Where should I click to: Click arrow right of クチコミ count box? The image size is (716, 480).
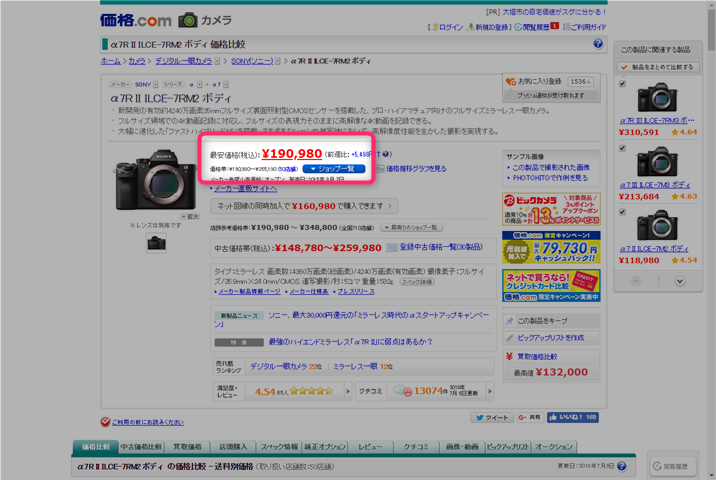point(490,391)
